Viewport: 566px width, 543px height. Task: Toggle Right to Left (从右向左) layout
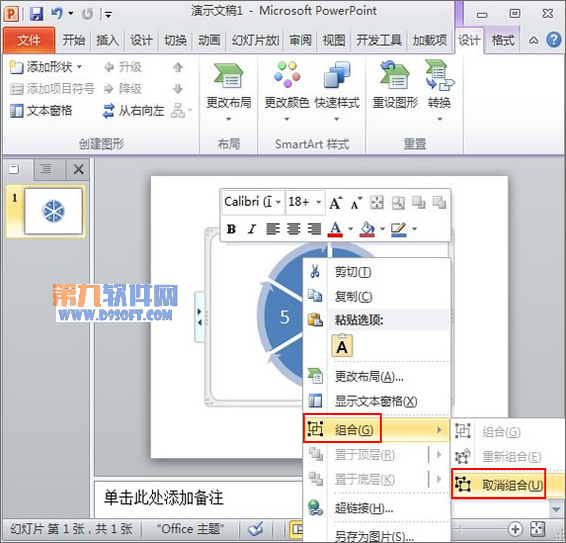(x=134, y=110)
